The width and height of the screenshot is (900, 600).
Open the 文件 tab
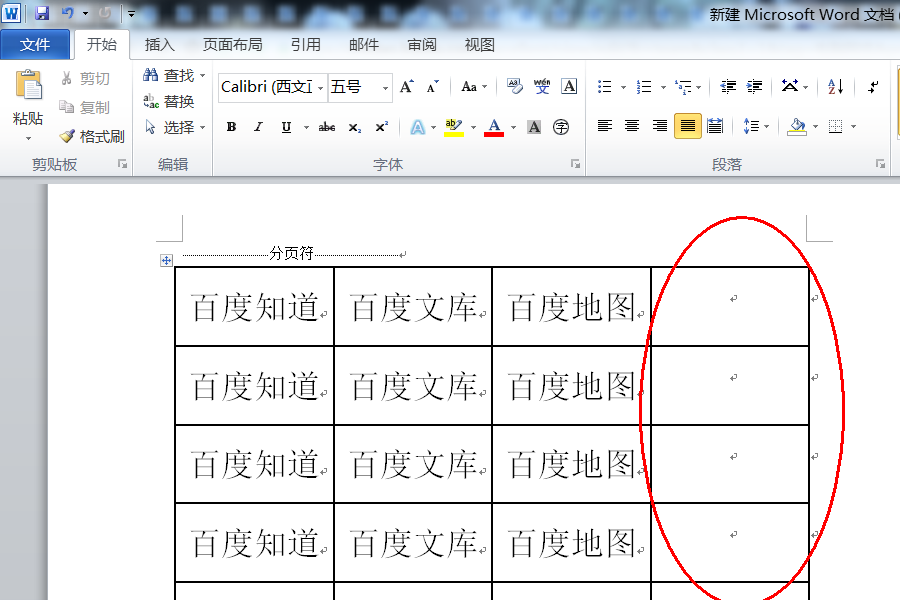tap(35, 45)
